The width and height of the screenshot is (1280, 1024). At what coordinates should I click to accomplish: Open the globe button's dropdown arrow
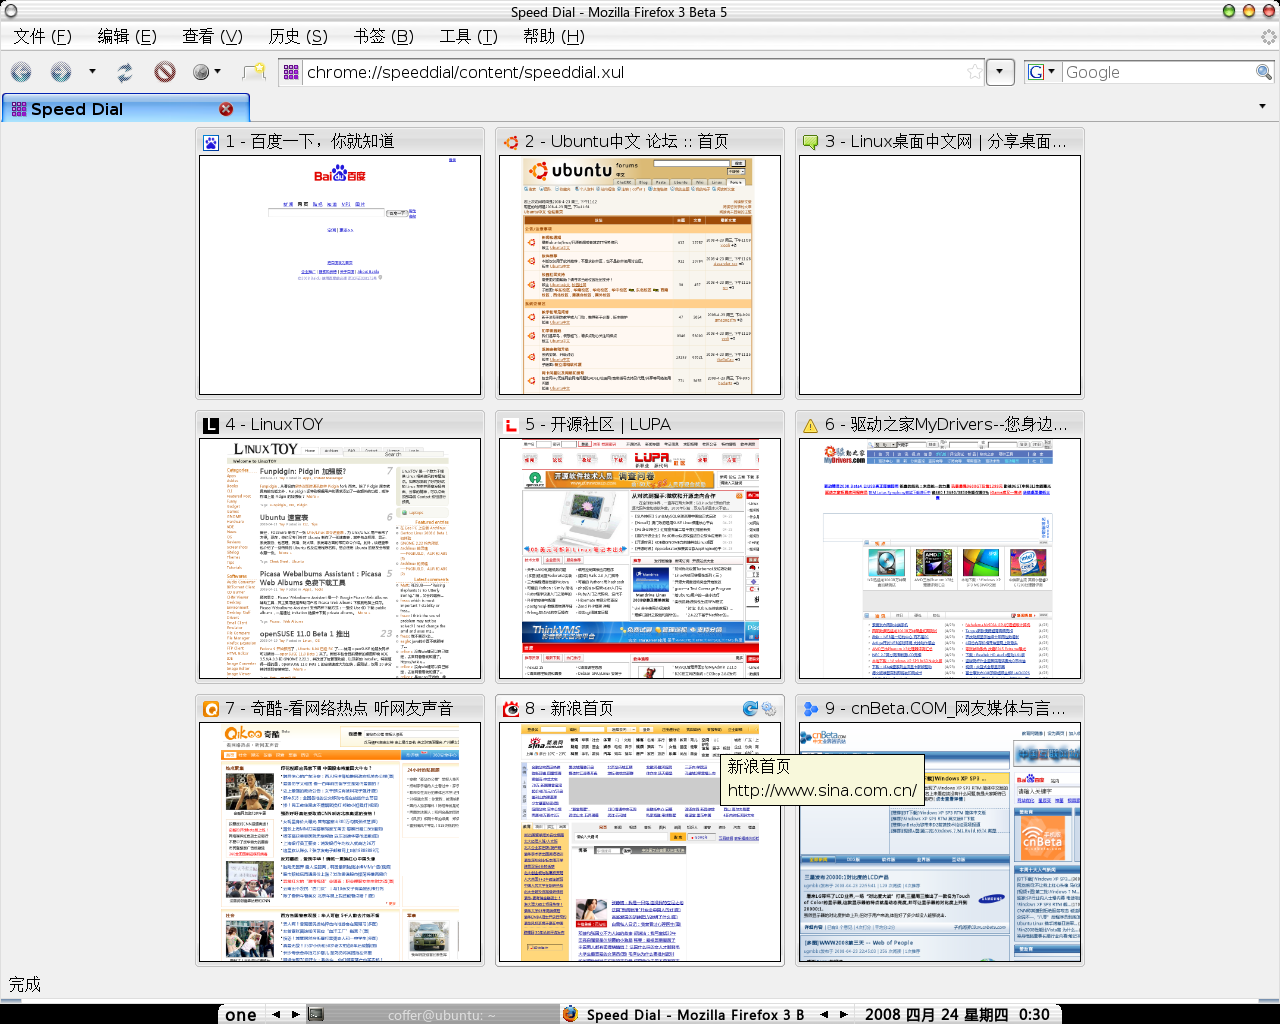(217, 72)
